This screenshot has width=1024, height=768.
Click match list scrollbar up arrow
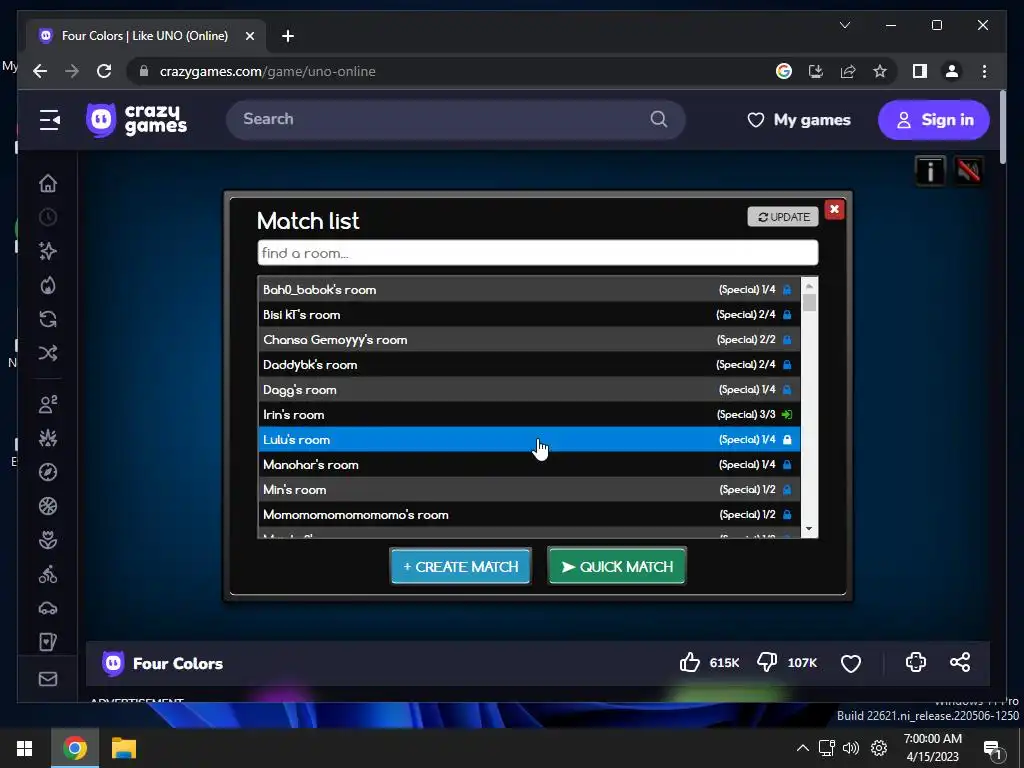809,285
